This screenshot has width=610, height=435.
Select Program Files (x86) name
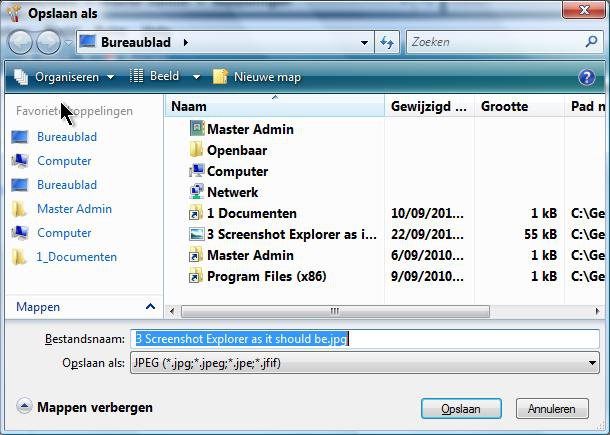(x=266, y=276)
